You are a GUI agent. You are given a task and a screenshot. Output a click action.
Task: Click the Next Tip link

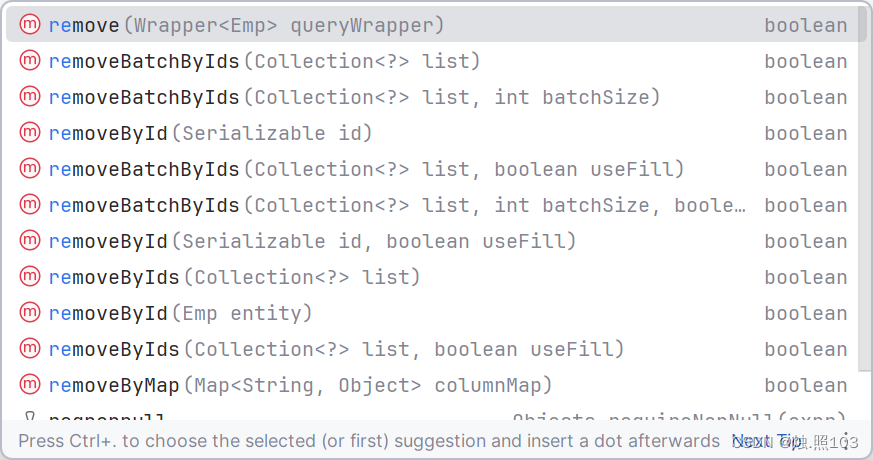click(x=767, y=441)
